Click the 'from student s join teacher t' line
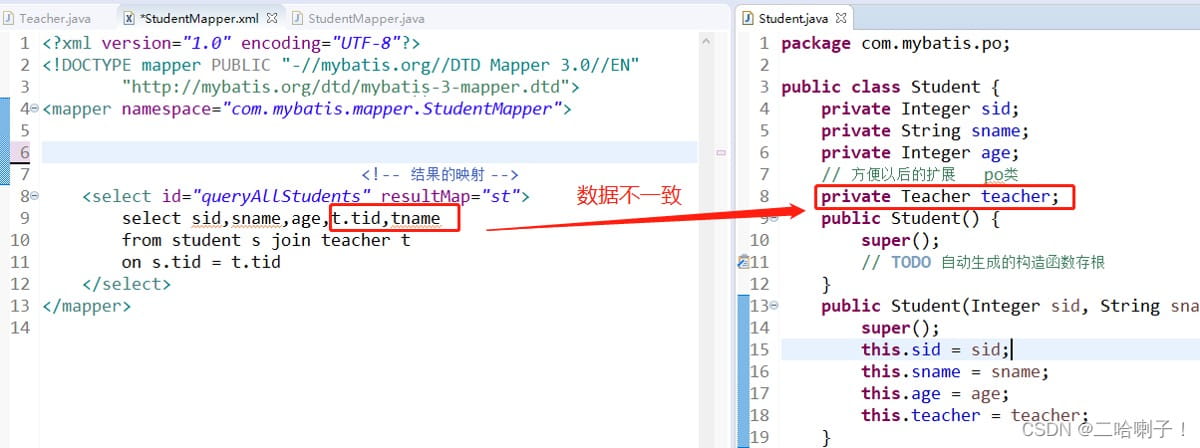This screenshot has width=1200, height=448. pos(266,241)
